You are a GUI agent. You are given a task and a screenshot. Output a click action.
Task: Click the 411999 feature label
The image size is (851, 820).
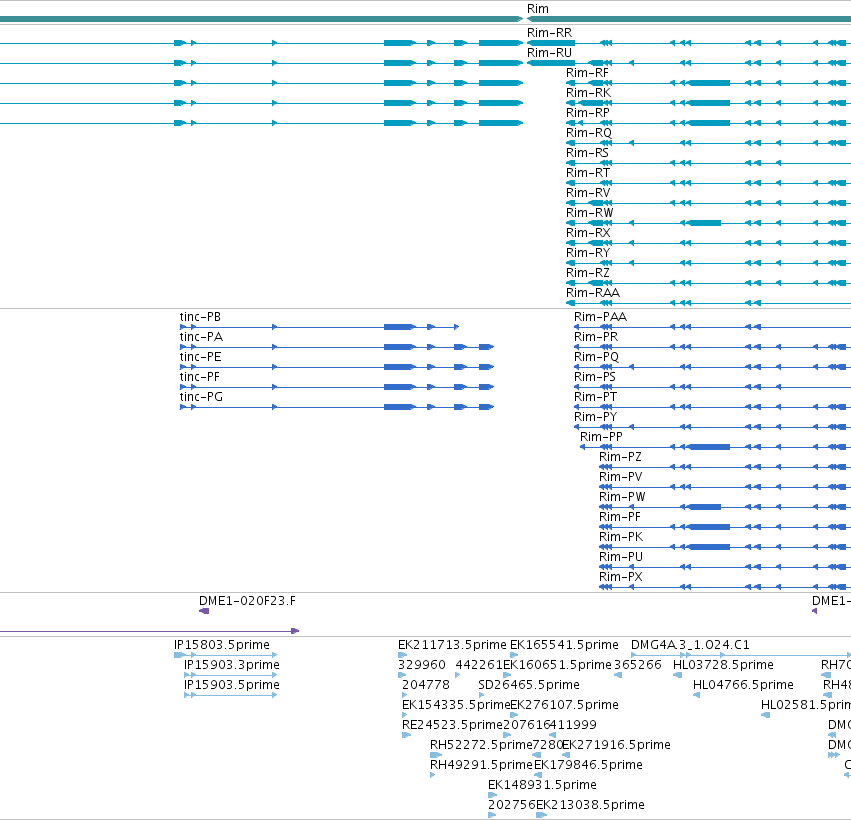(573, 726)
